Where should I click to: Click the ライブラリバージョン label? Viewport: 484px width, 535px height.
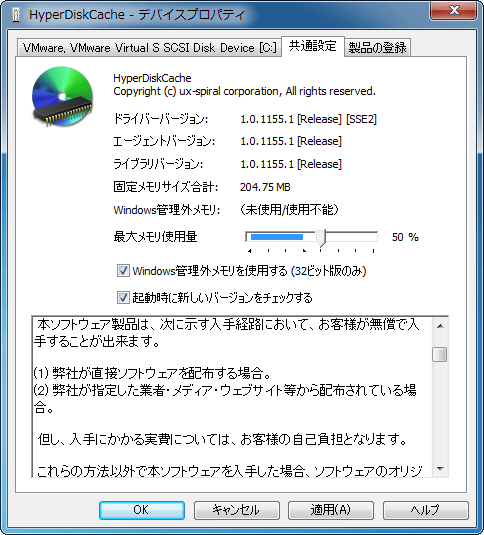coord(158,164)
